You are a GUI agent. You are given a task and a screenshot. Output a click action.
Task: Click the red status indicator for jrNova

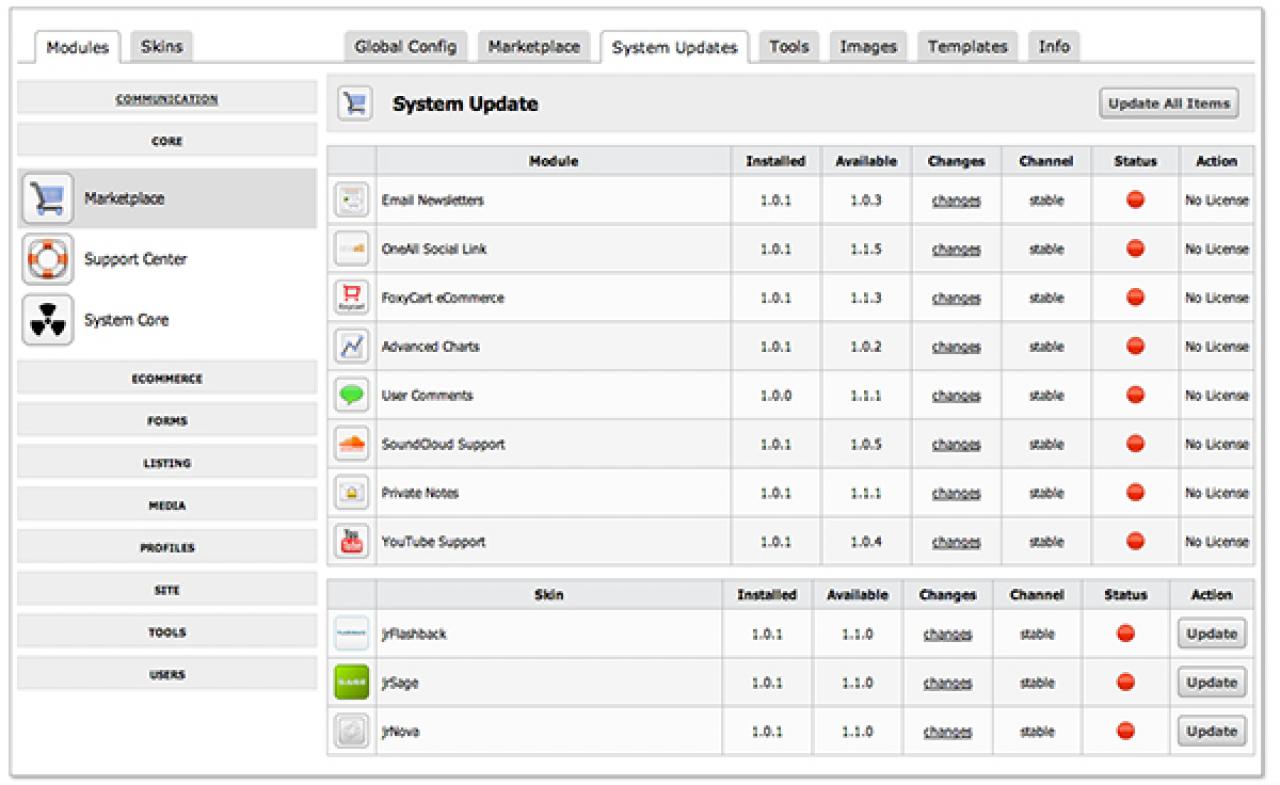coord(1125,732)
